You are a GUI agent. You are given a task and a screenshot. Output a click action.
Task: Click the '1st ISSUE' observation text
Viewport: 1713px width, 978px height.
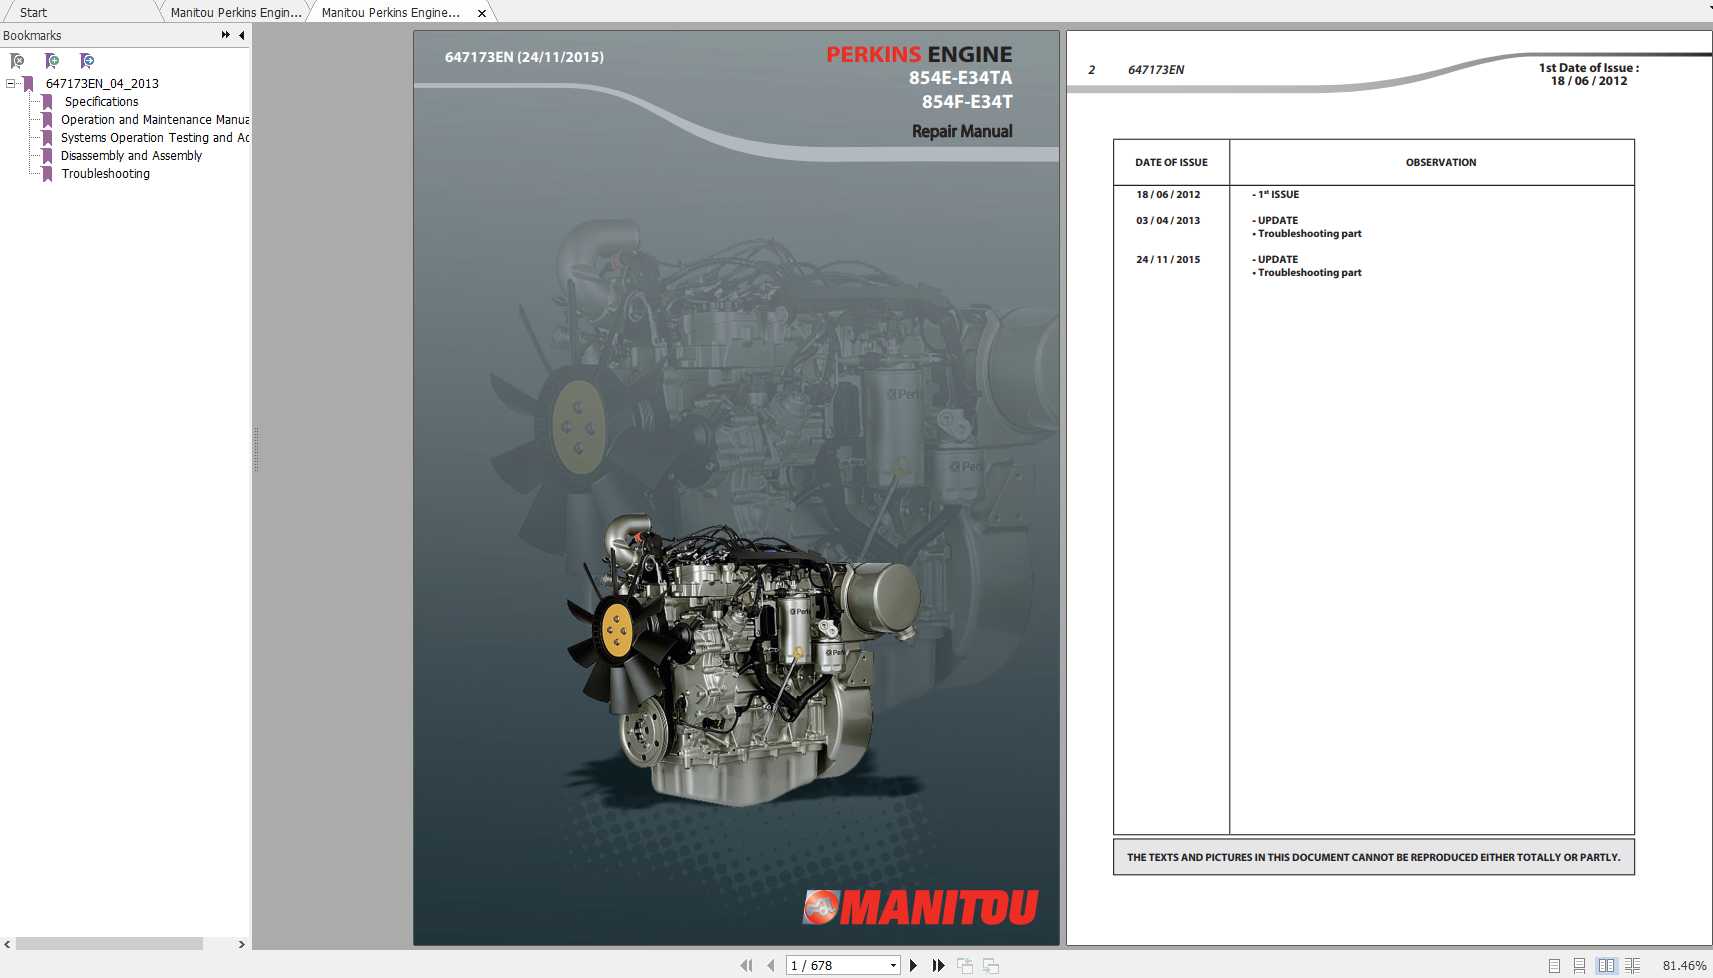[x=1276, y=194]
